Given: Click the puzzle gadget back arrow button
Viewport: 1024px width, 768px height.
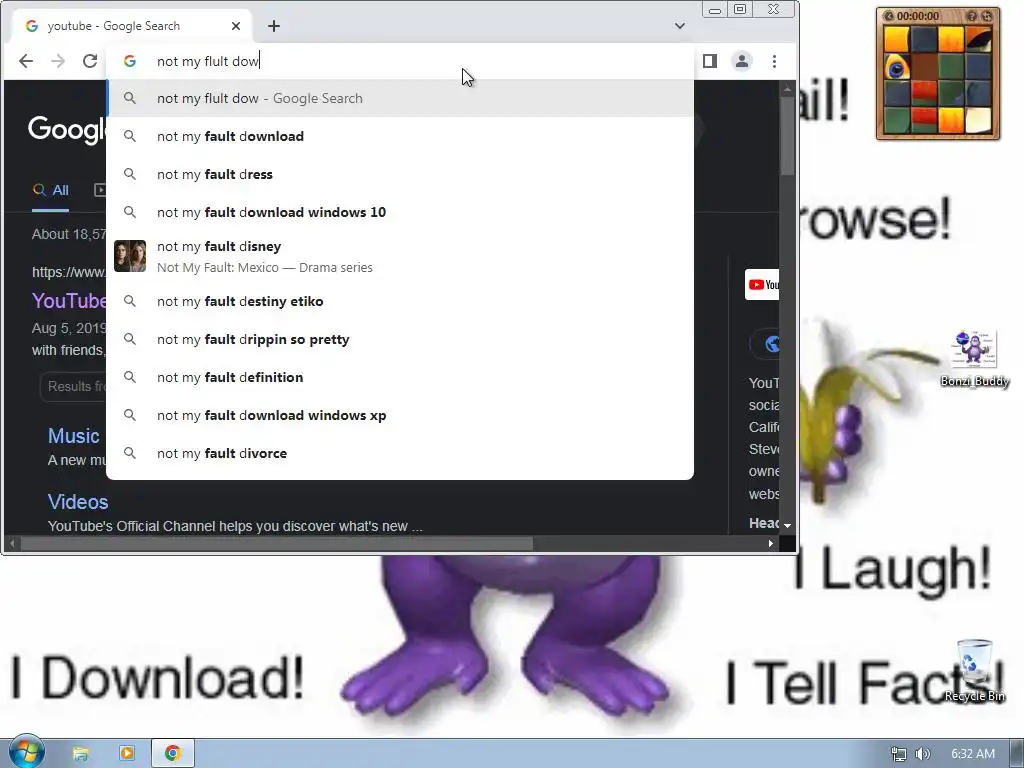Looking at the screenshot, I should [x=889, y=16].
